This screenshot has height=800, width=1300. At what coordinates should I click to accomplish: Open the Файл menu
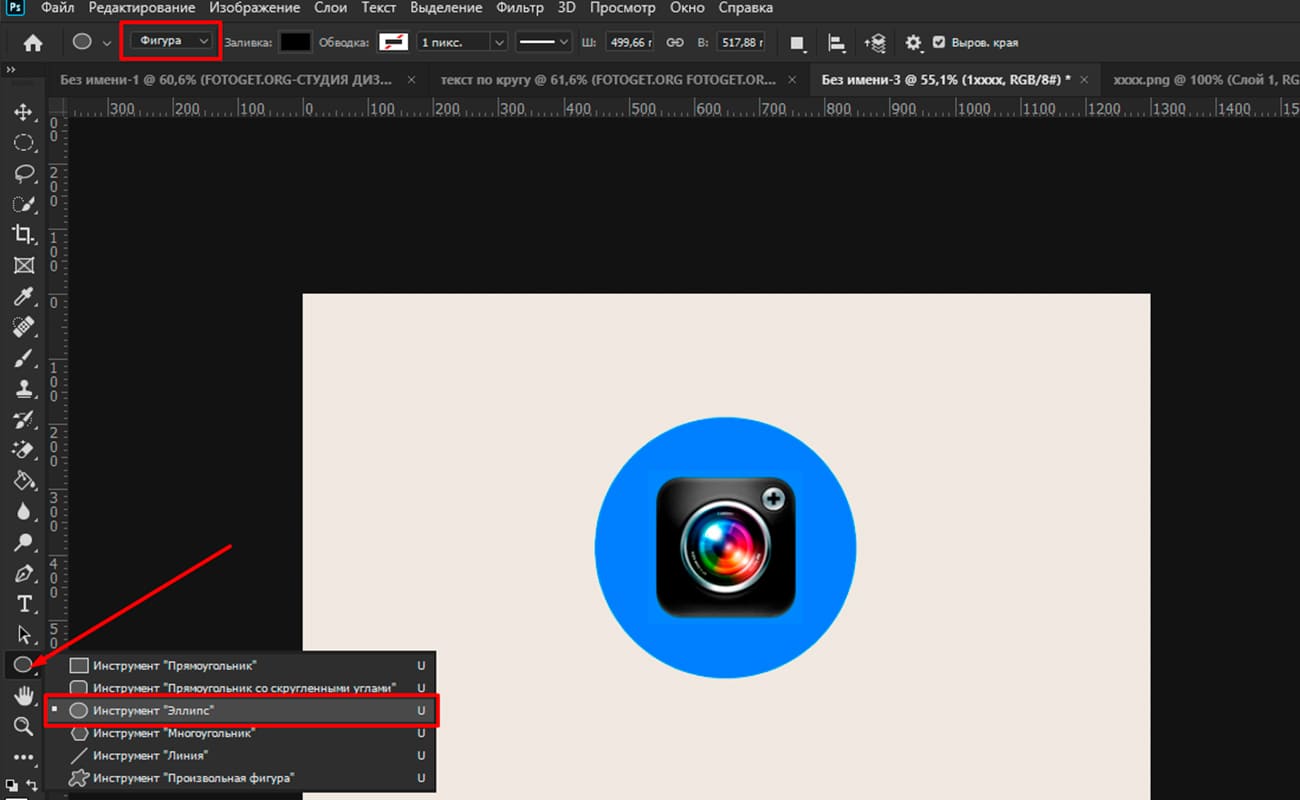coord(58,8)
